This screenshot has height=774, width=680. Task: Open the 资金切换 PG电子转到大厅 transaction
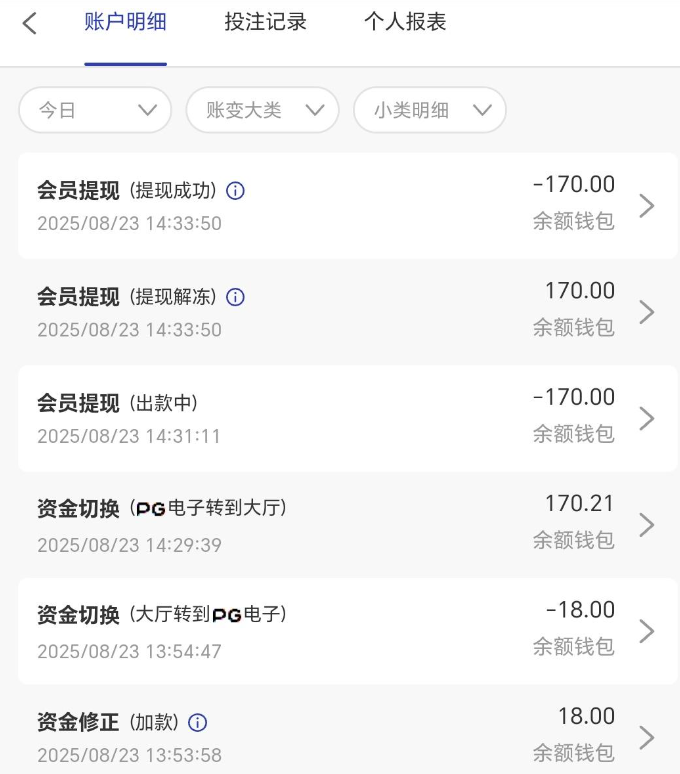point(300,525)
